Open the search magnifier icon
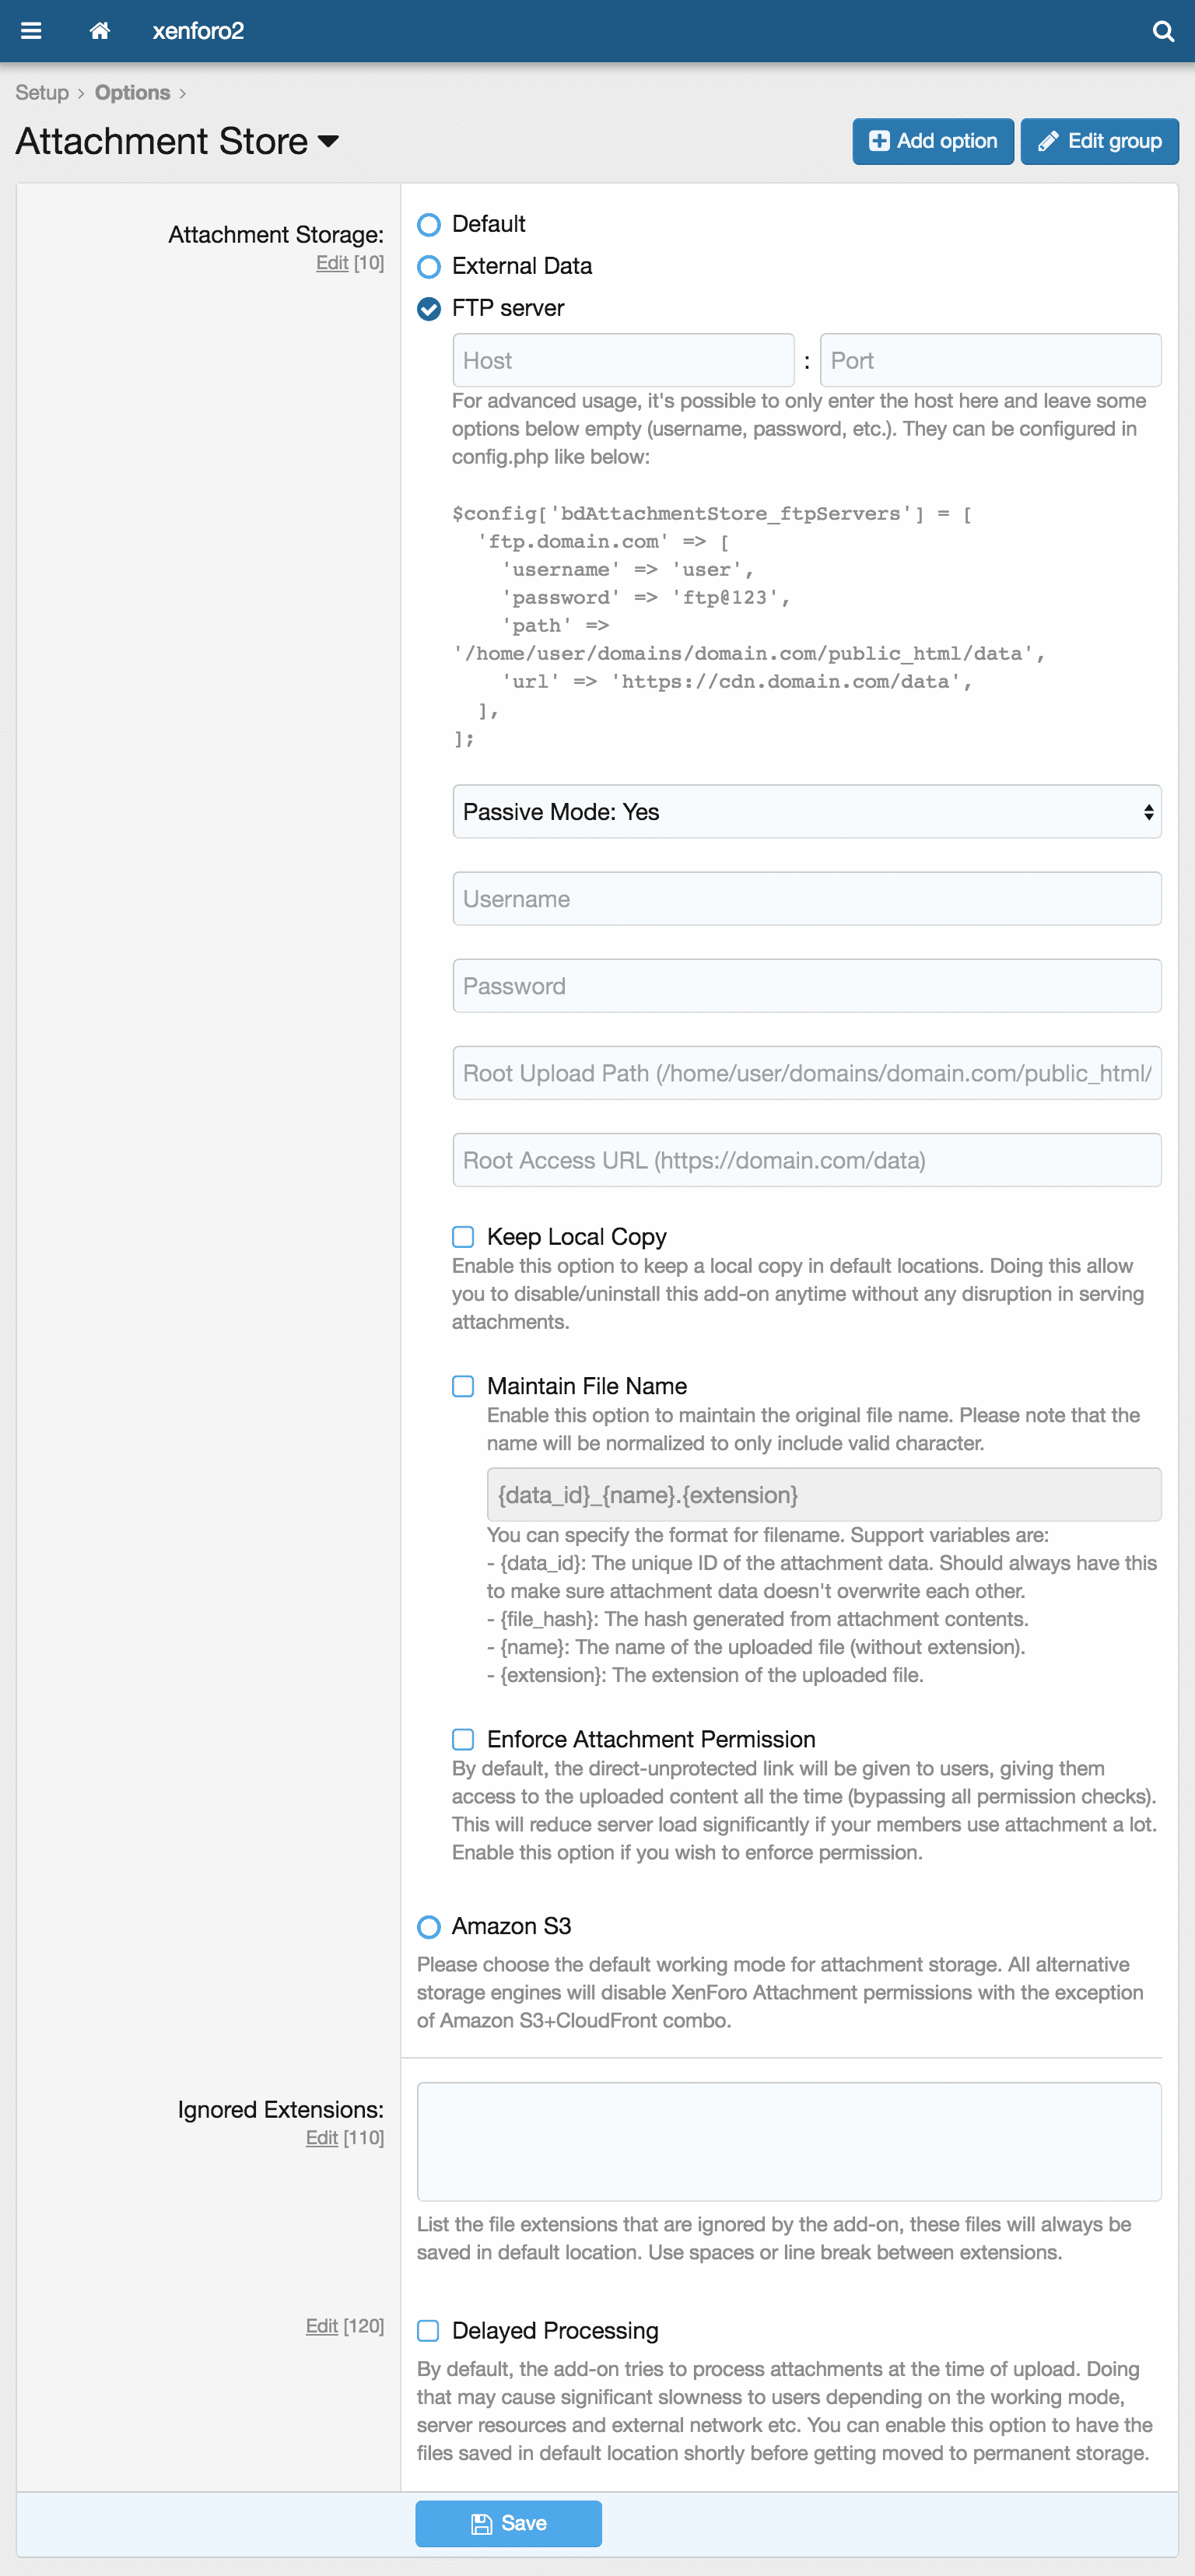1195x2576 pixels. [x=1162, y=31]
